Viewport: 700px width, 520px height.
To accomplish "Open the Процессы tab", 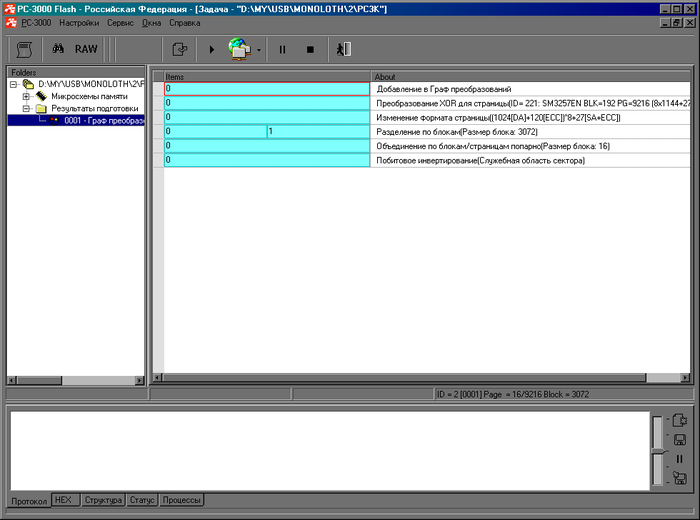I will 181,499.
